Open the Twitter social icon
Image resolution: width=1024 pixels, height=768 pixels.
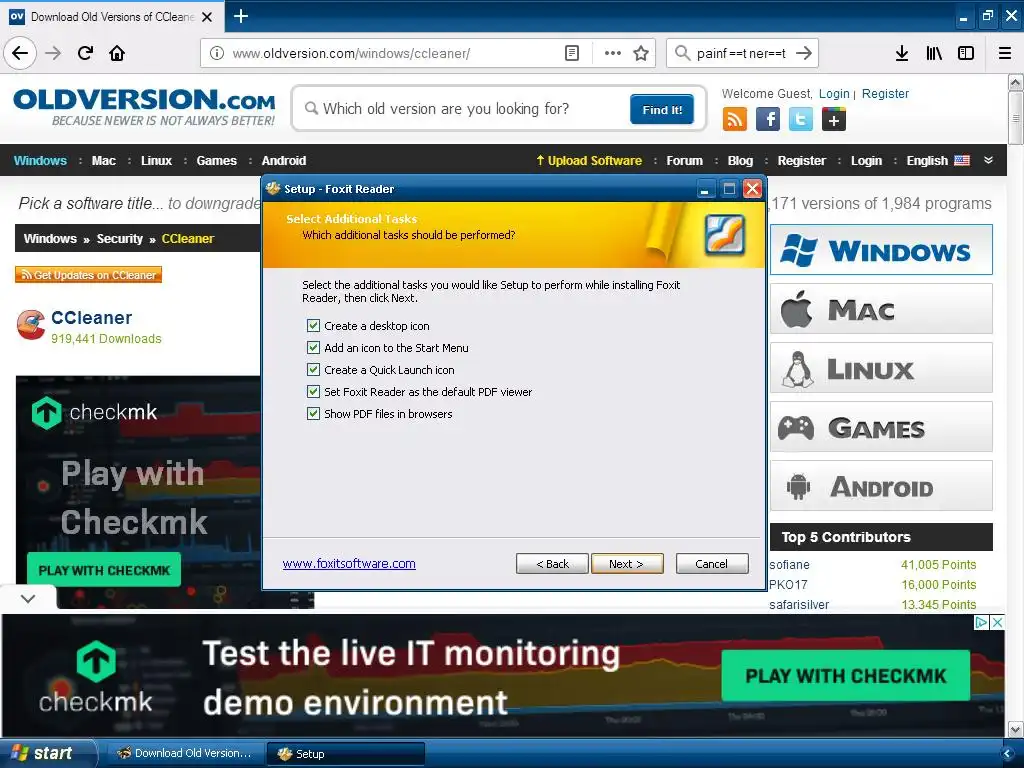[801, 120]
